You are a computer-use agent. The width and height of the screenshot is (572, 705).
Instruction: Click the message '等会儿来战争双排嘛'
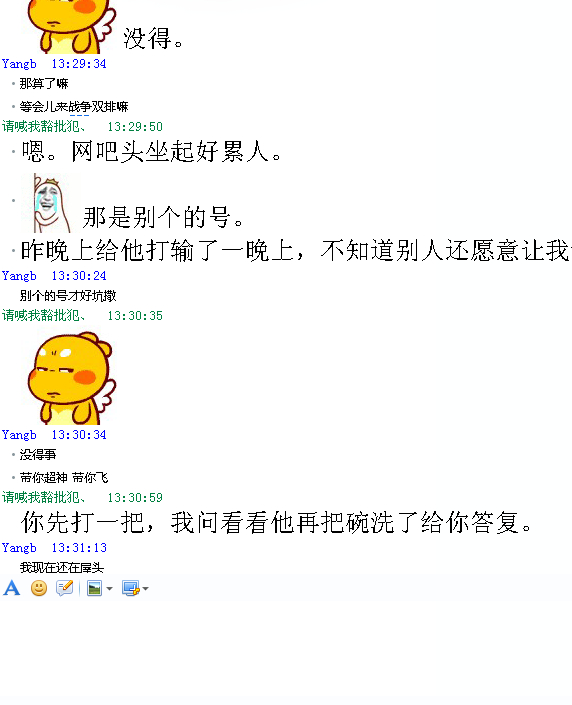click(x=74, y=107)
